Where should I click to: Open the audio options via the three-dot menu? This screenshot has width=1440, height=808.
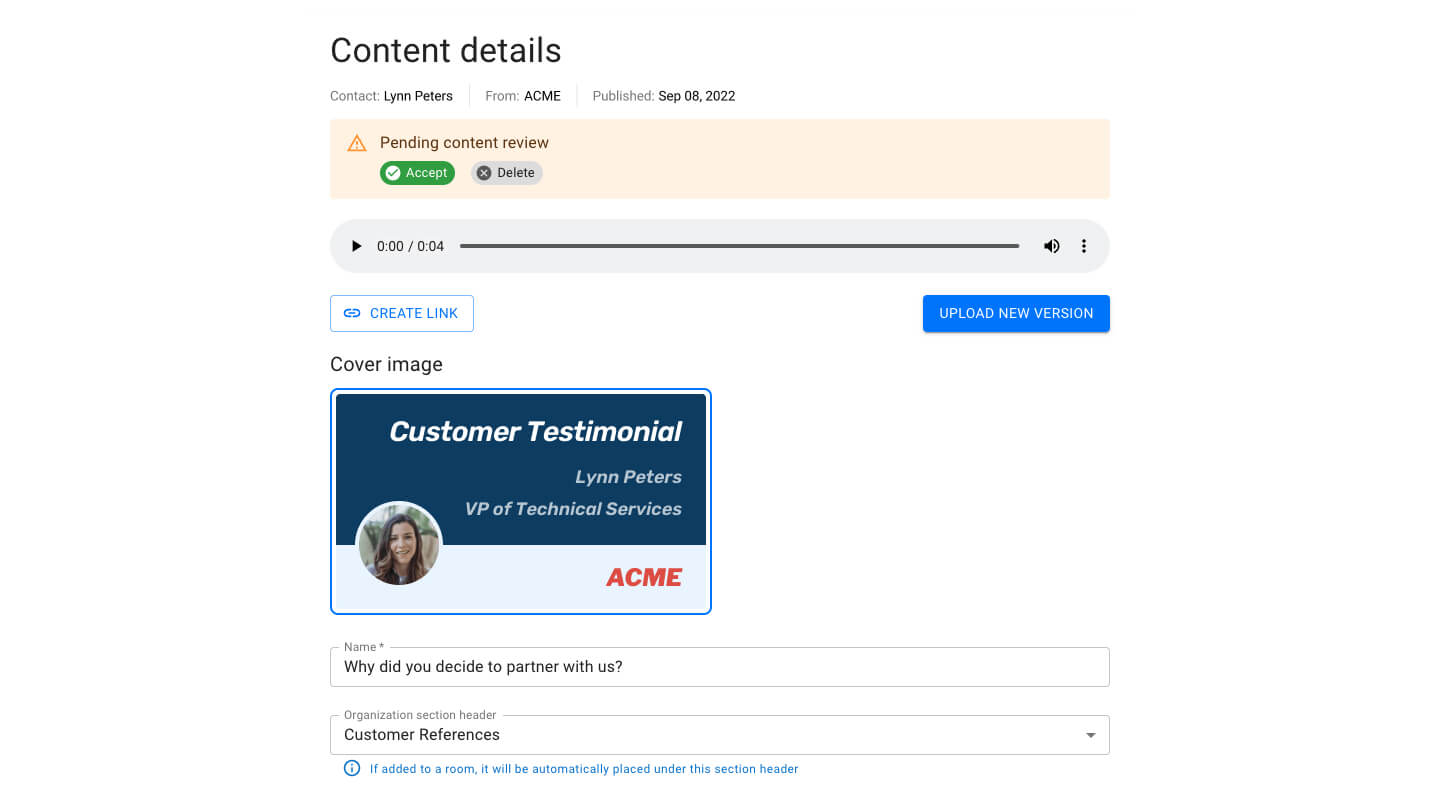[x=1084, y=245]
